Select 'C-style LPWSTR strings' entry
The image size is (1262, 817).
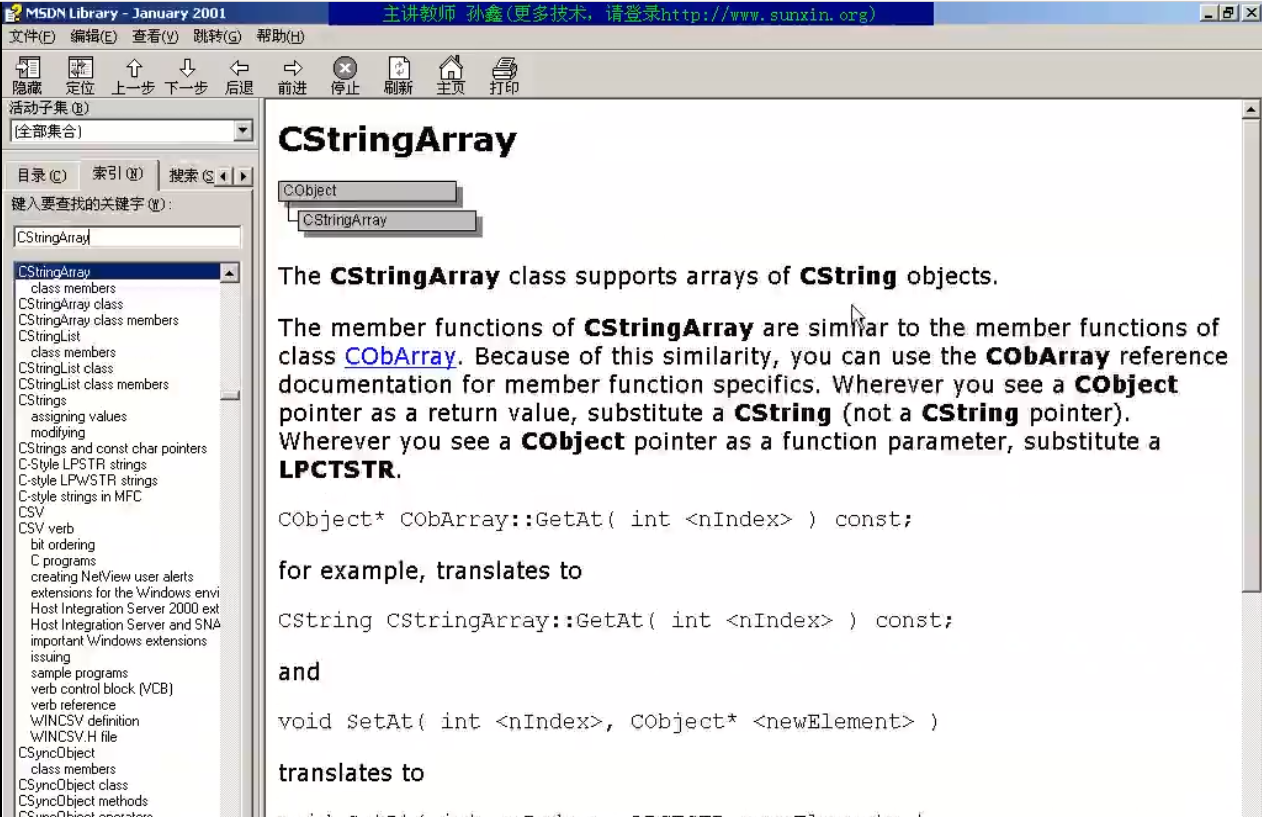pos(87,480)
